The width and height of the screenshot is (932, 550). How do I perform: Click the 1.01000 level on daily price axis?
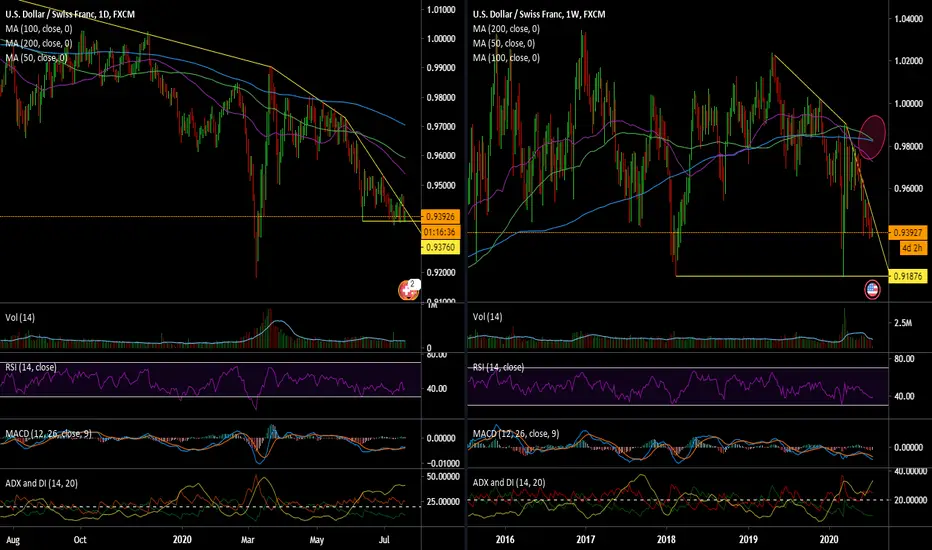441,10
